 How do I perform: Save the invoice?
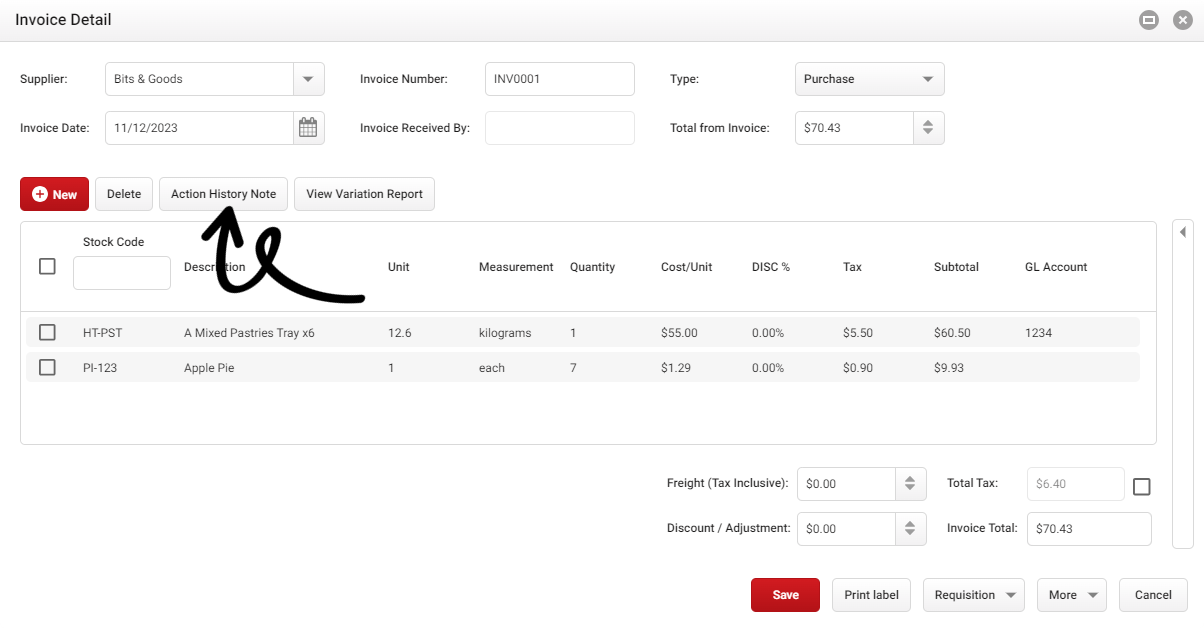[785, 595]
